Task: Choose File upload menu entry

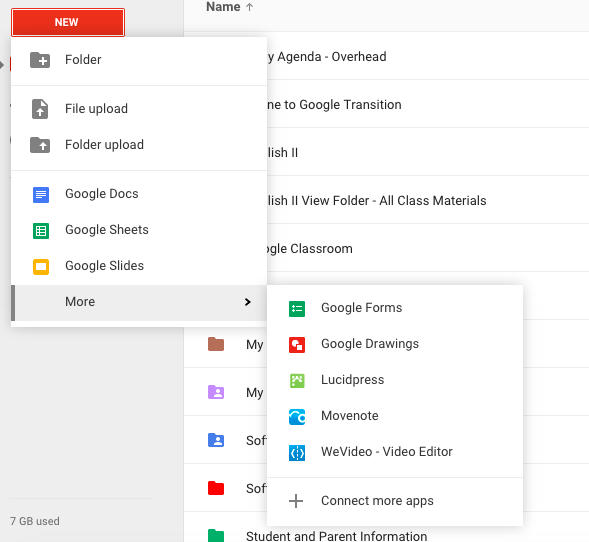Action: pos(139,109)
